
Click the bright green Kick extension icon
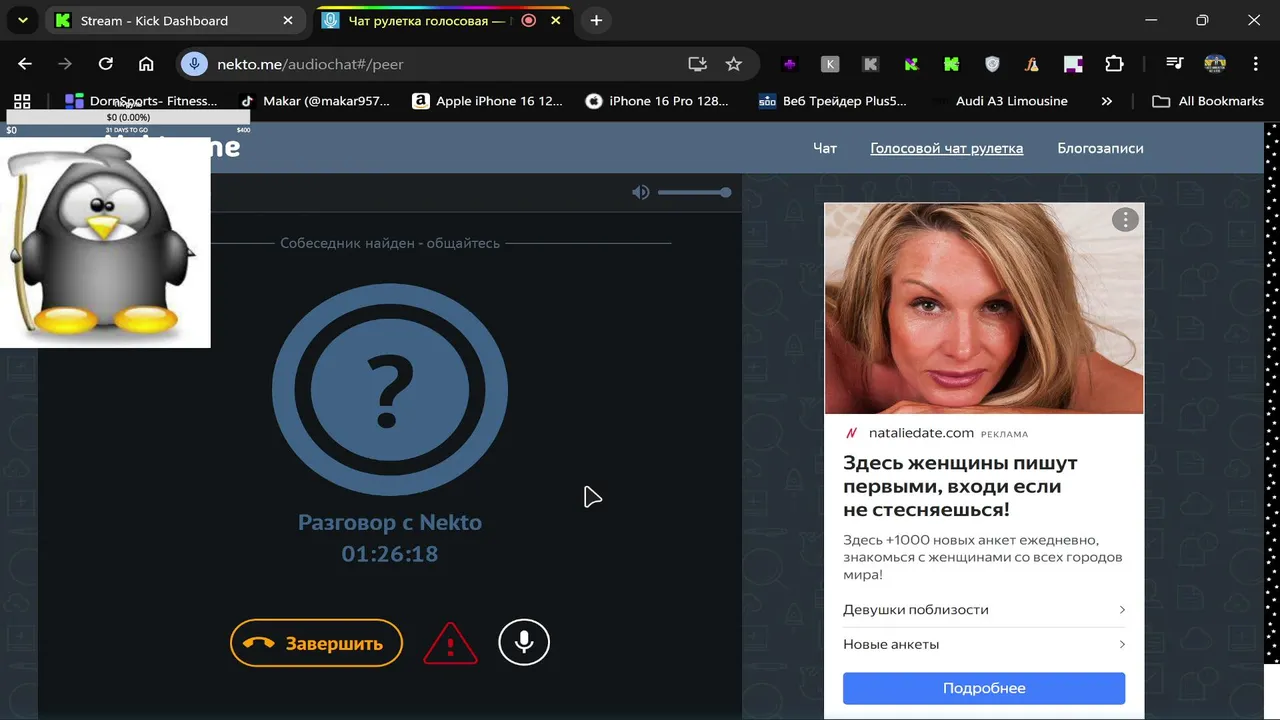point(951,64)
